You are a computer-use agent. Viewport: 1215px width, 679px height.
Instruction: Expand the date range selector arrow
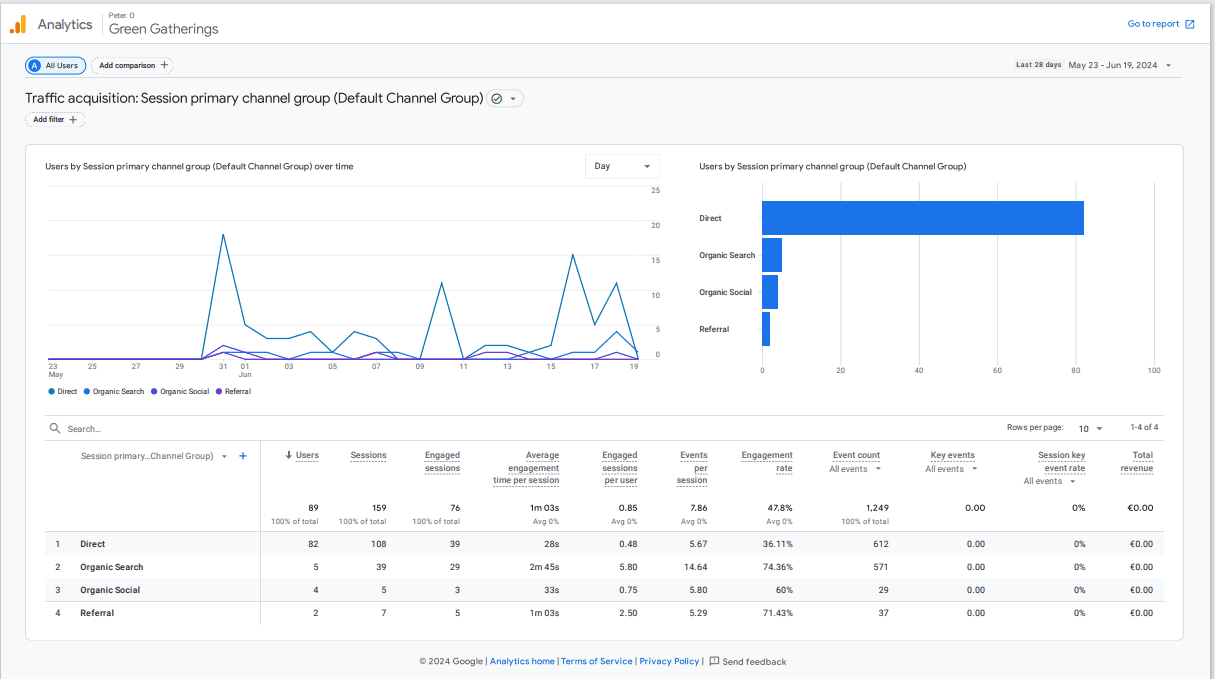(1168, 65)
